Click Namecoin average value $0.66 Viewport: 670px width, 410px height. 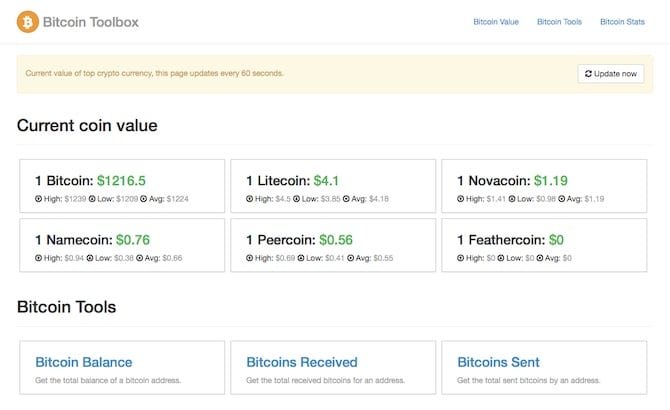pyautogui.click(x=172, y=258)
